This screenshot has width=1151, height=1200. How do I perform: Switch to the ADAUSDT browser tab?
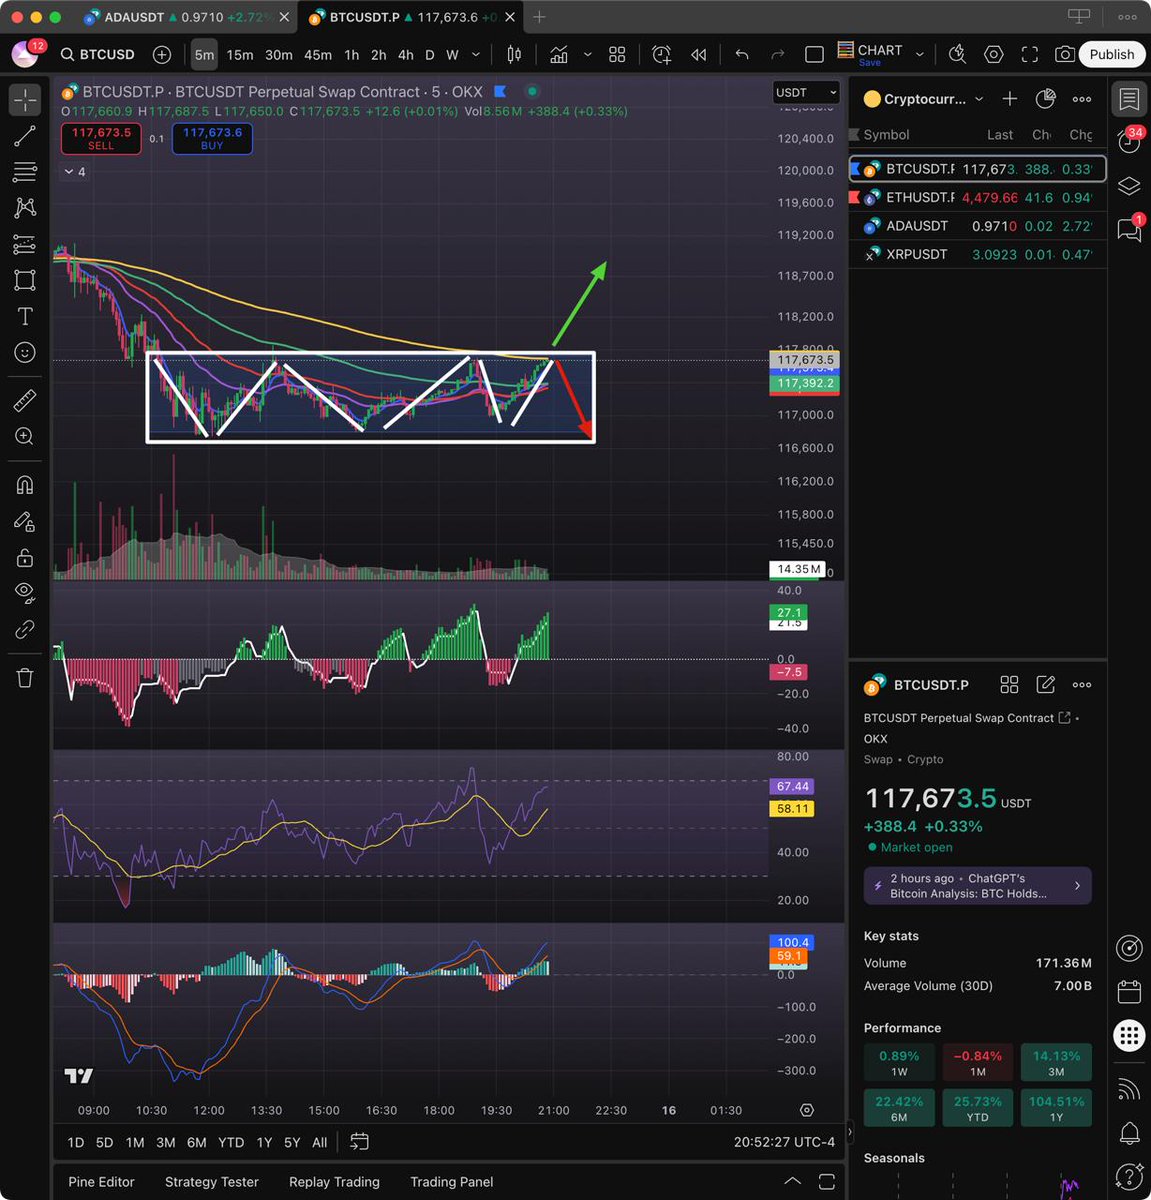coord(186,17)
